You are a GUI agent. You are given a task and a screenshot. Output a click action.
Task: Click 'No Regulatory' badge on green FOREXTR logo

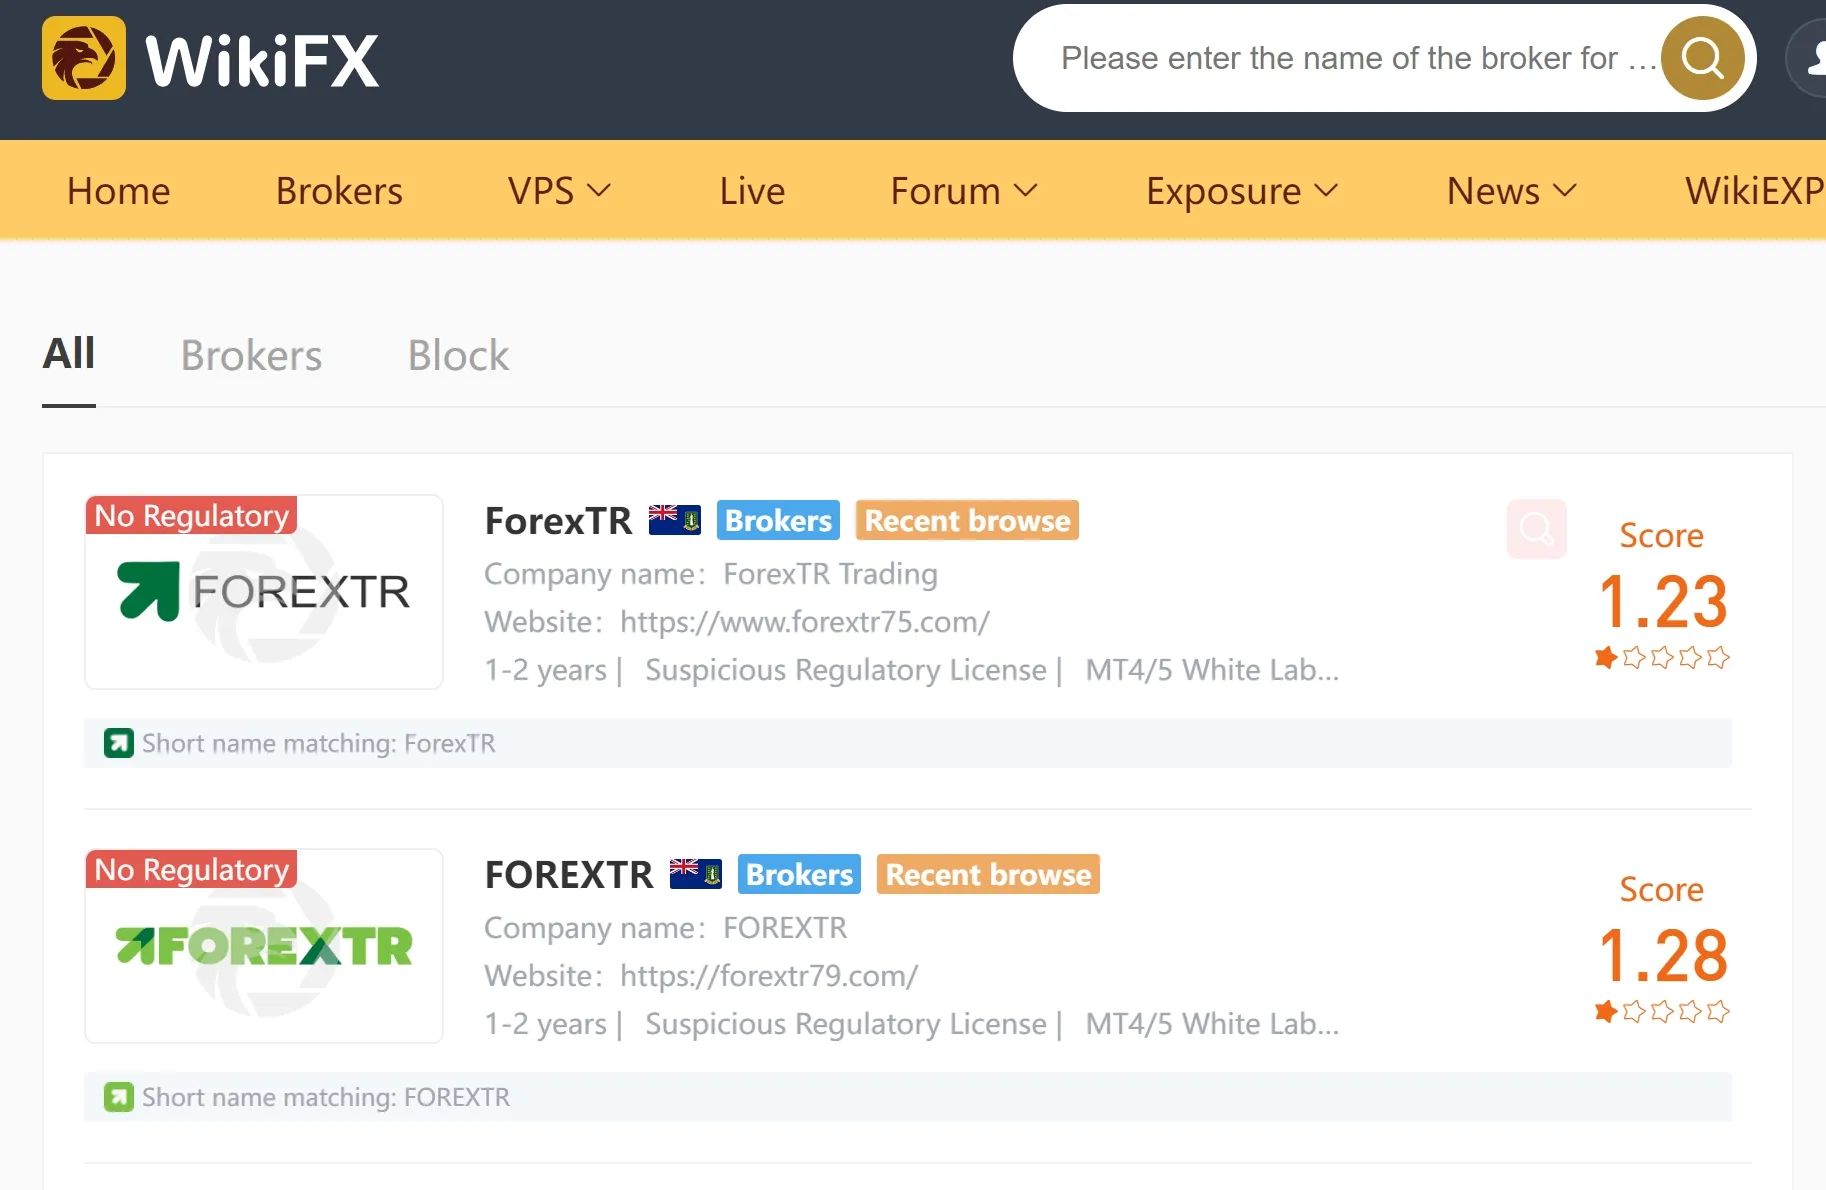pyautogui.click(x=192, y=869)
